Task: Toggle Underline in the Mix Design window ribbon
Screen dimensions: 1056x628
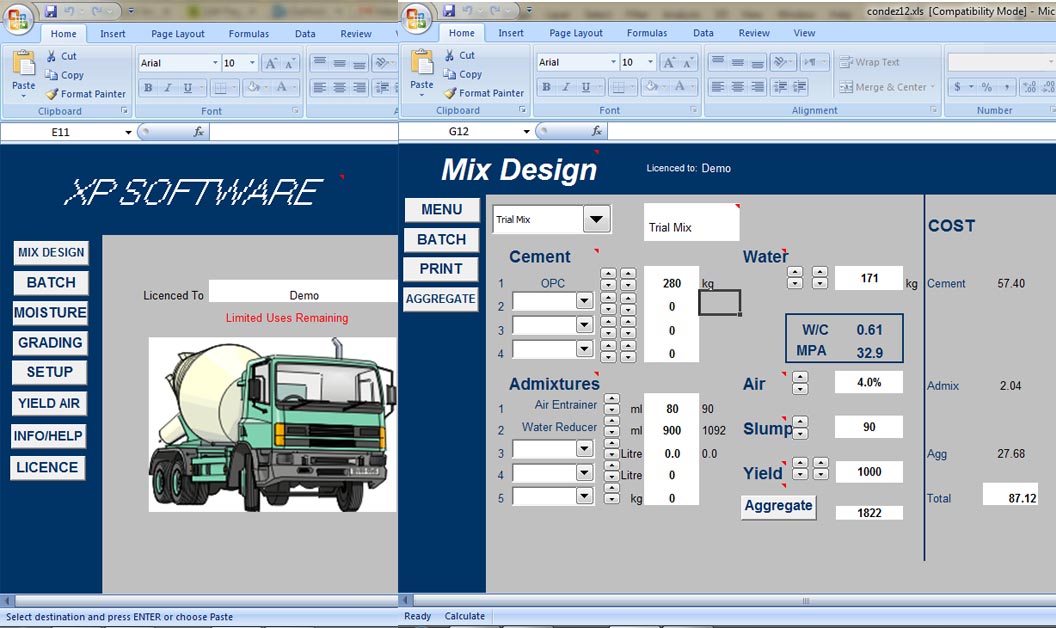Action: [x=586, y=88]
